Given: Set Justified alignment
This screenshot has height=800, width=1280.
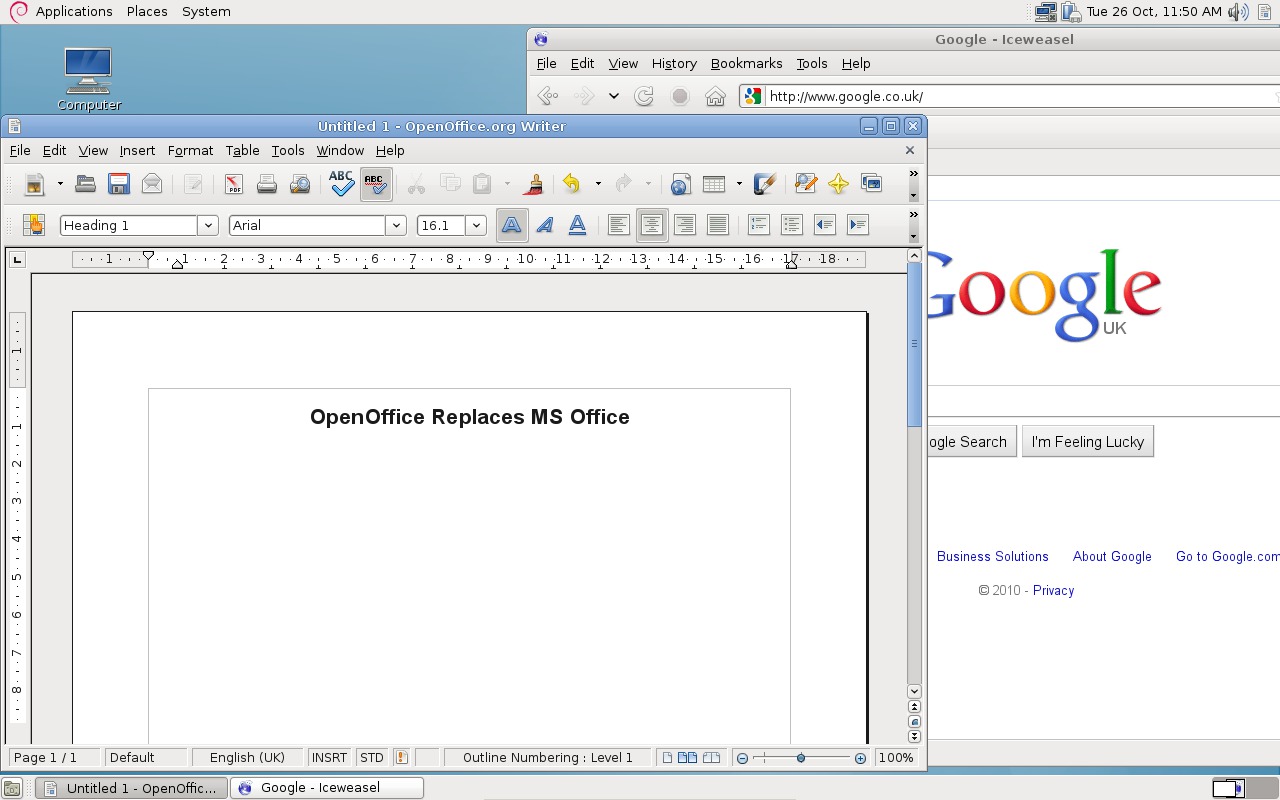Looking at the screenshot, I should (x=717, y=225).
